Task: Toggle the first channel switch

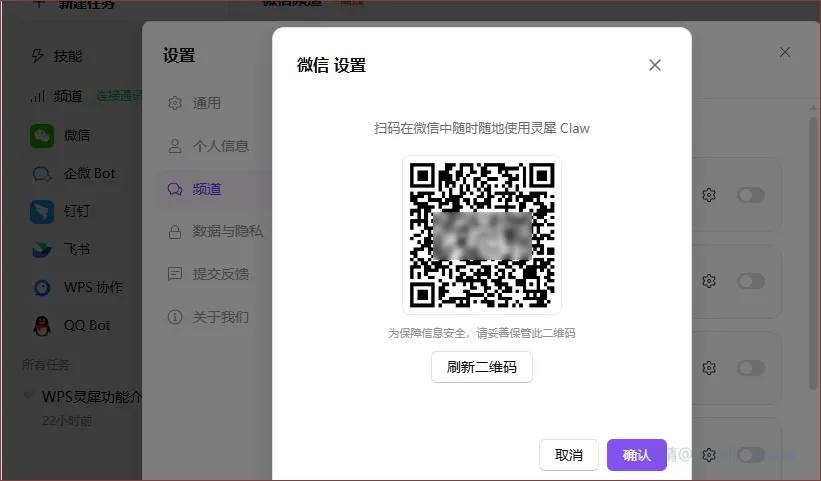Action: pyautogui.click(x=751, y=195)
